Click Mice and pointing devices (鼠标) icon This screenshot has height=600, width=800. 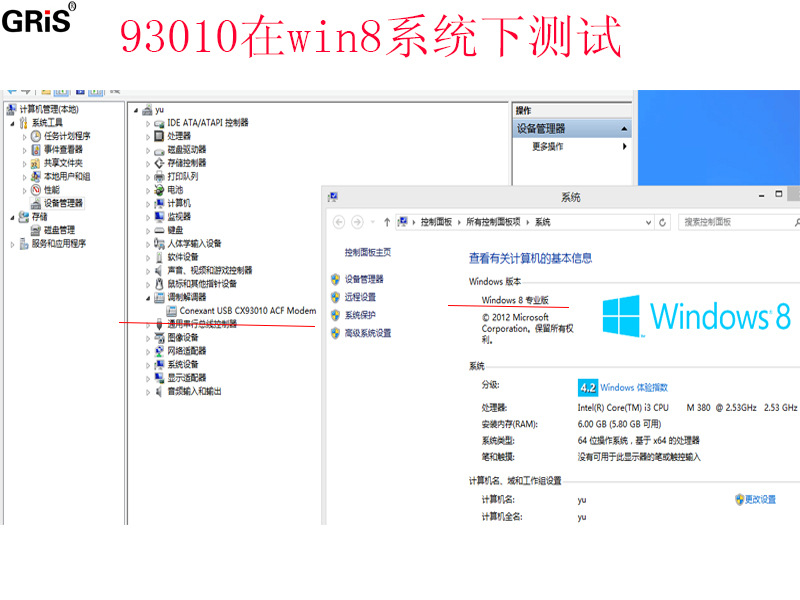point(159,284)
